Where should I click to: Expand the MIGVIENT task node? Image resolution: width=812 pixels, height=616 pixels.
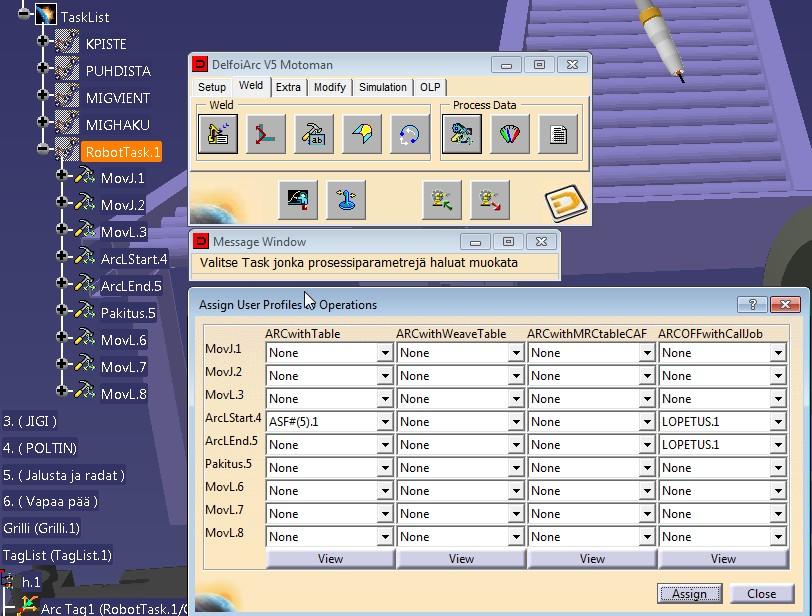pos(43,94)
